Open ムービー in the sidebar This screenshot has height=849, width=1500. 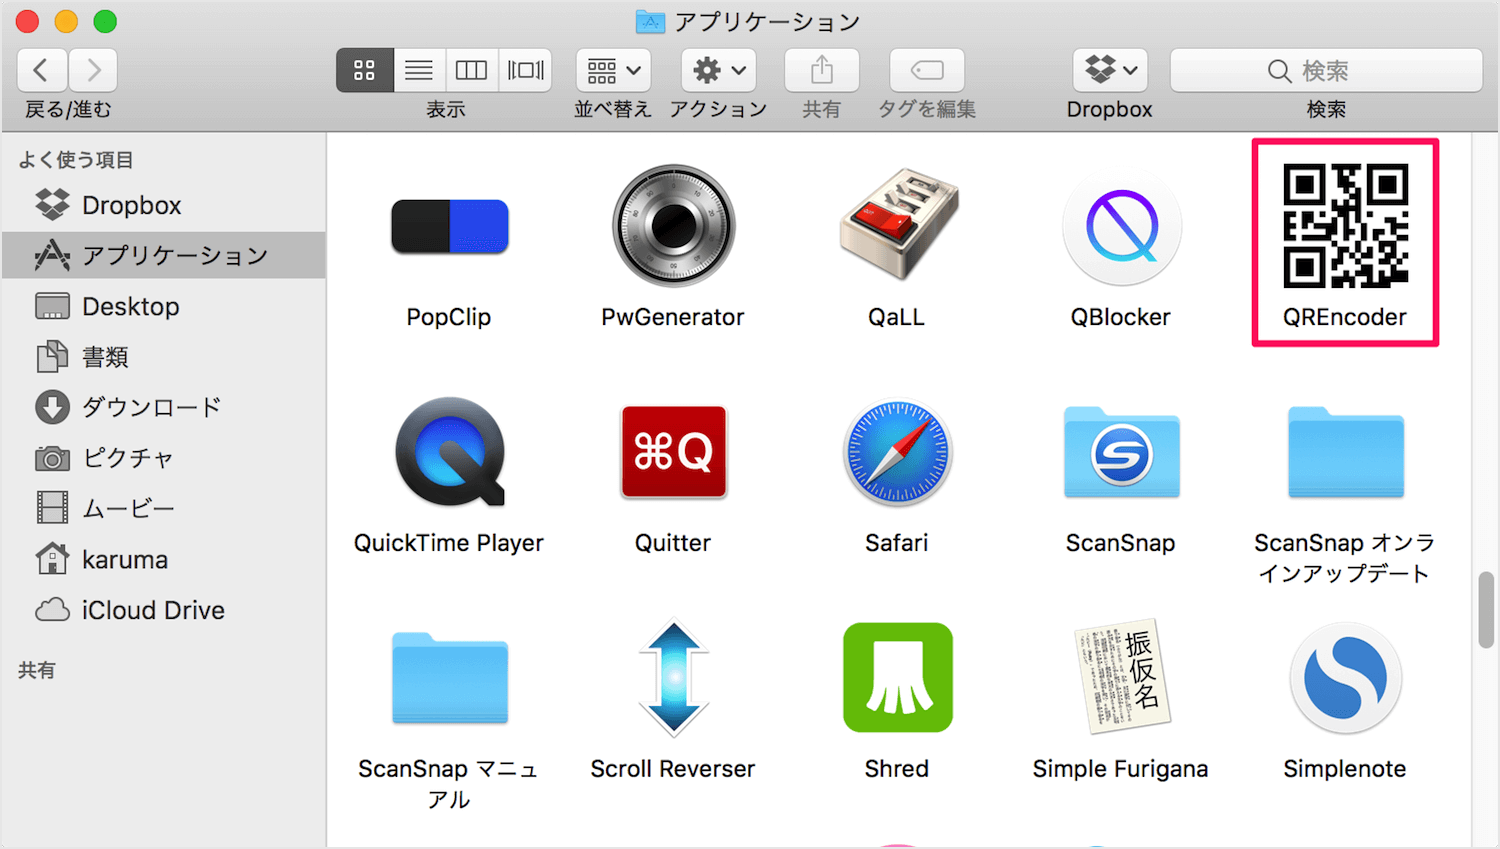164,508
